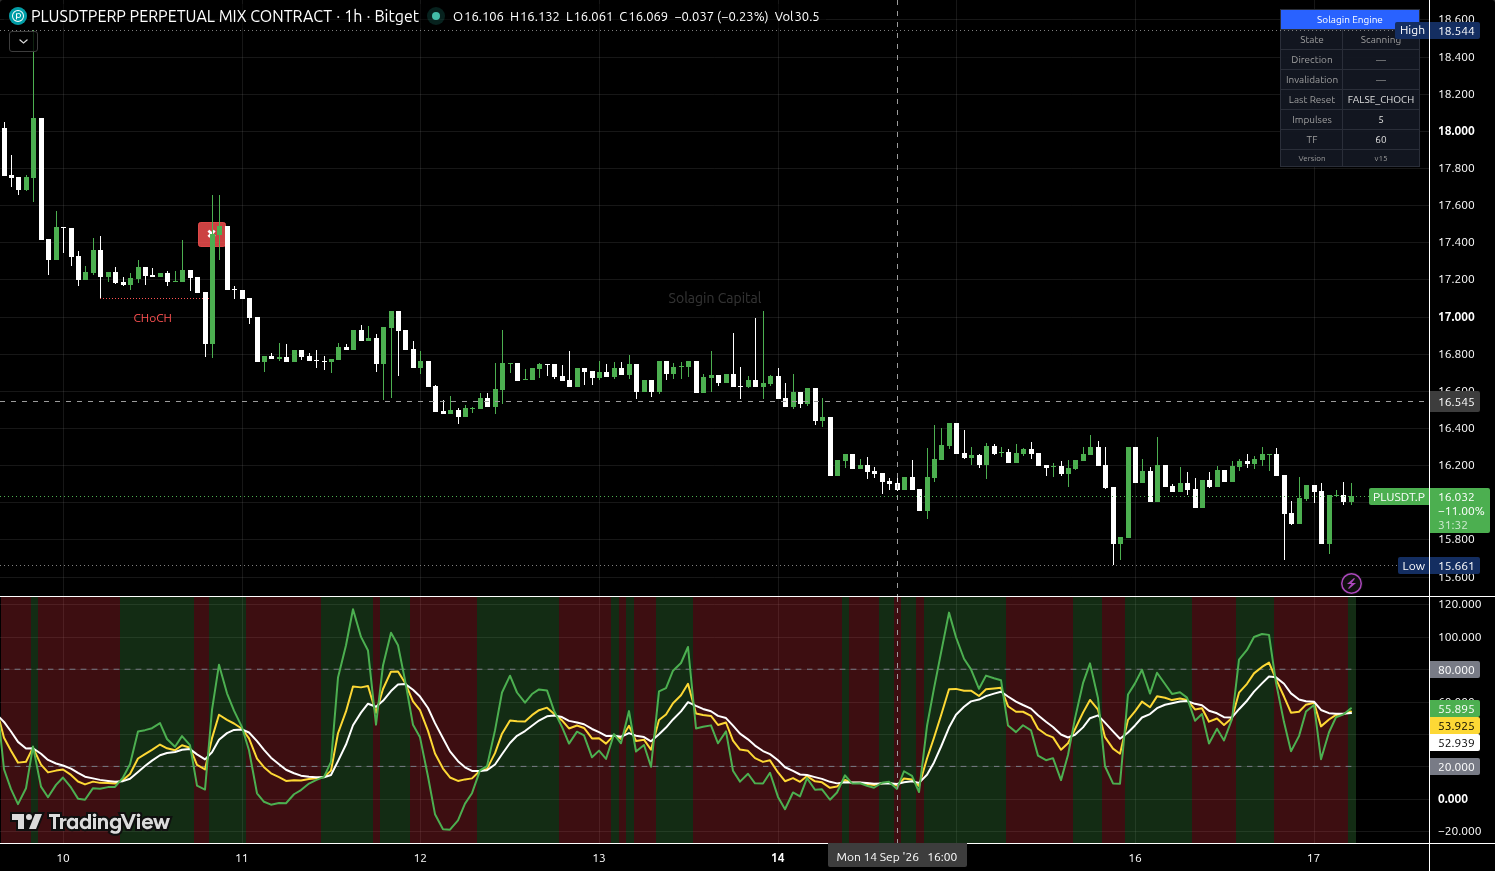1495x871 pixels.
Task: Click the yellow 53.925 oscillator value label
Action: pyautogui.click(x=1456, y=726)
